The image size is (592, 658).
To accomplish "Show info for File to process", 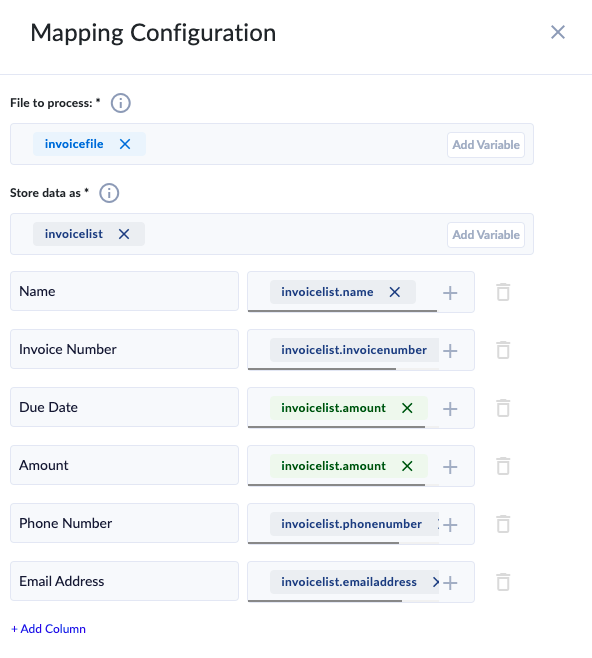I will pyautogui.click(x=120, y=103).
